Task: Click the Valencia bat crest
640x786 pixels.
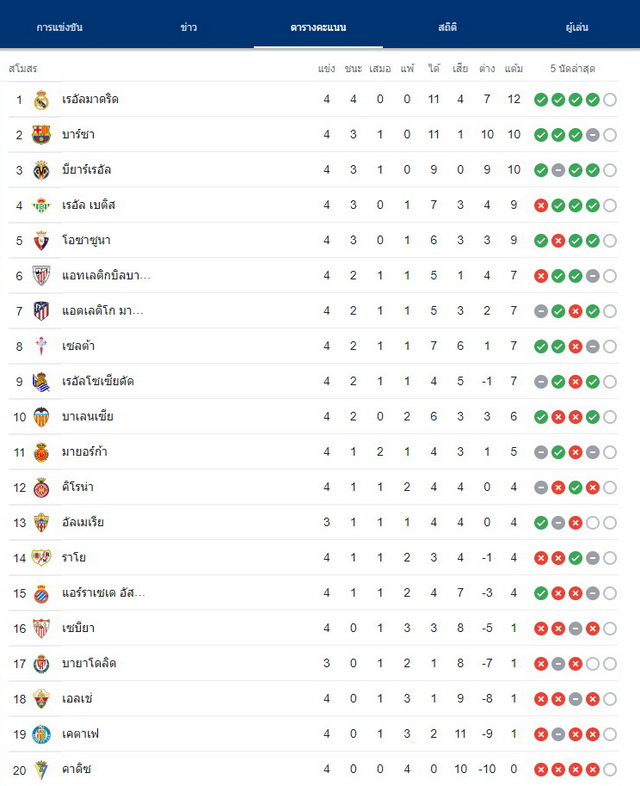Action: [x=41, y=417]
